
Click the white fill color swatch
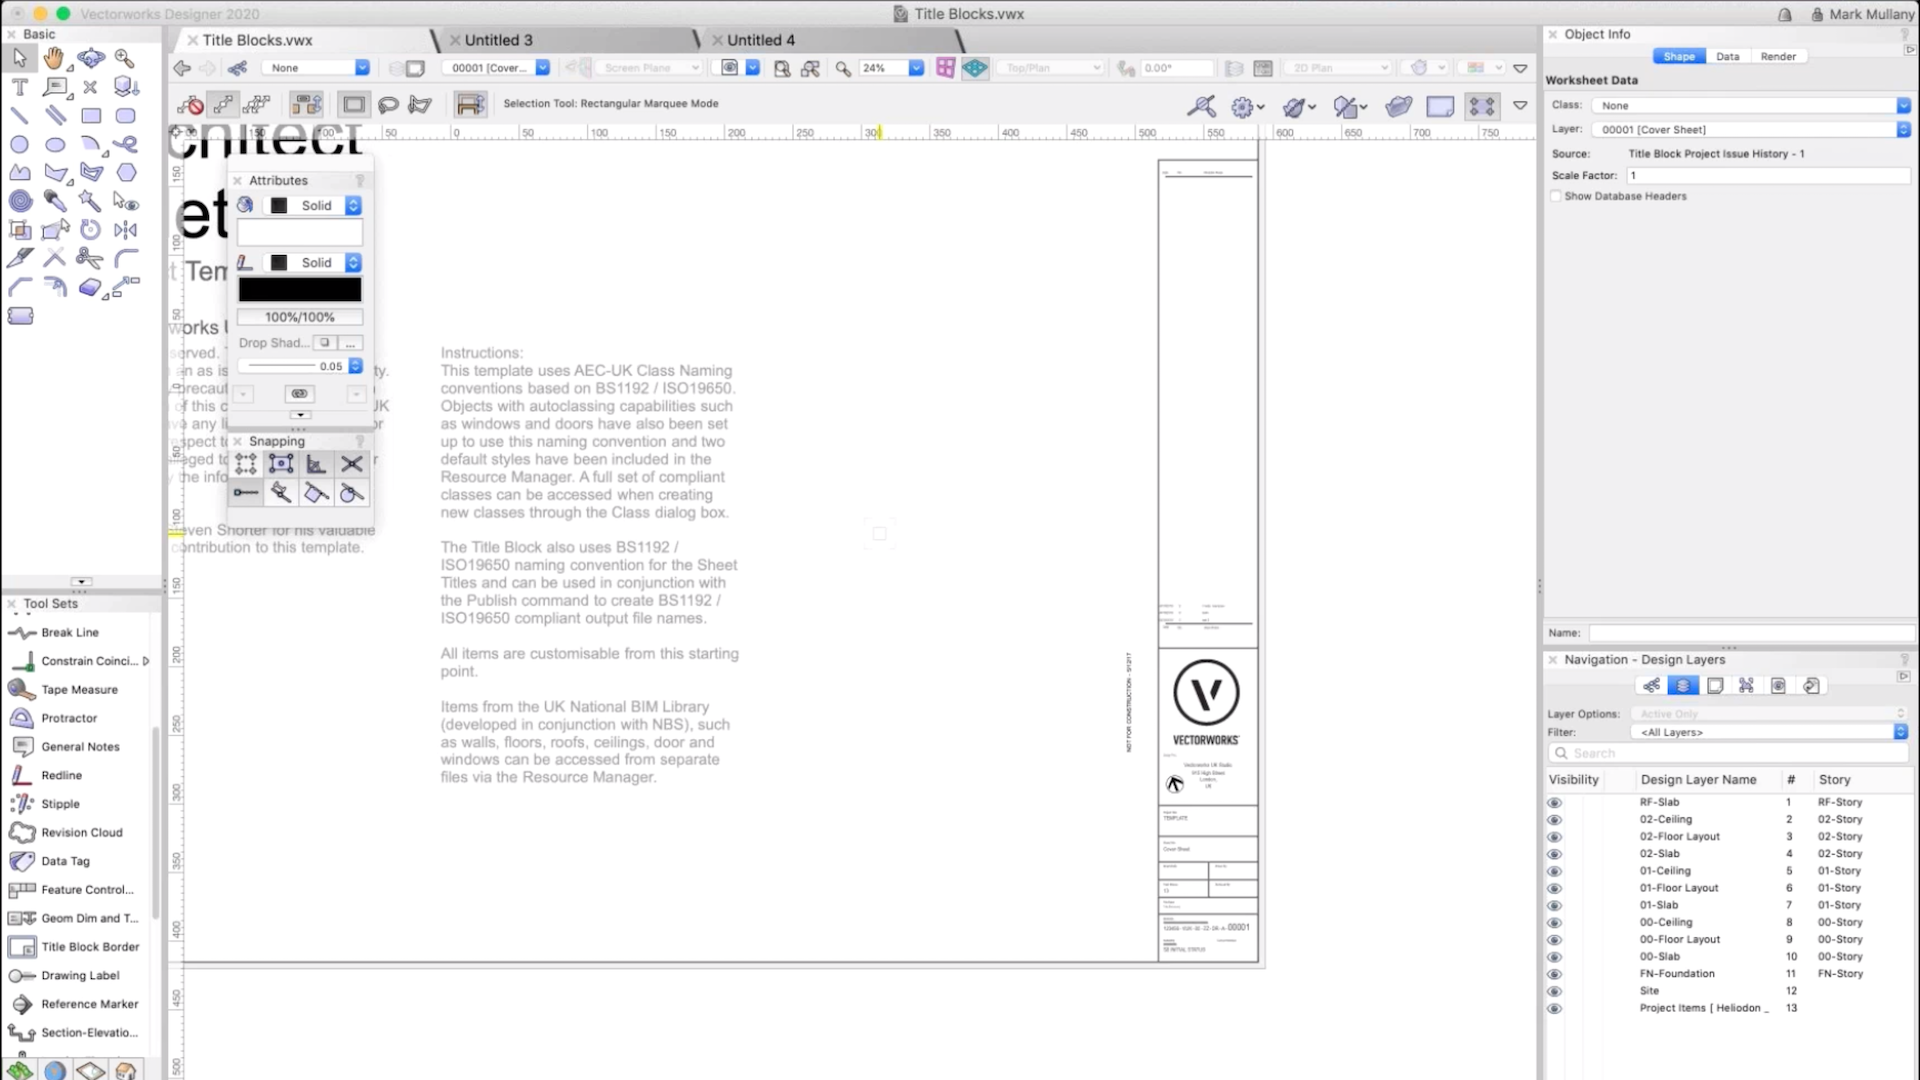tap(299, 232)
